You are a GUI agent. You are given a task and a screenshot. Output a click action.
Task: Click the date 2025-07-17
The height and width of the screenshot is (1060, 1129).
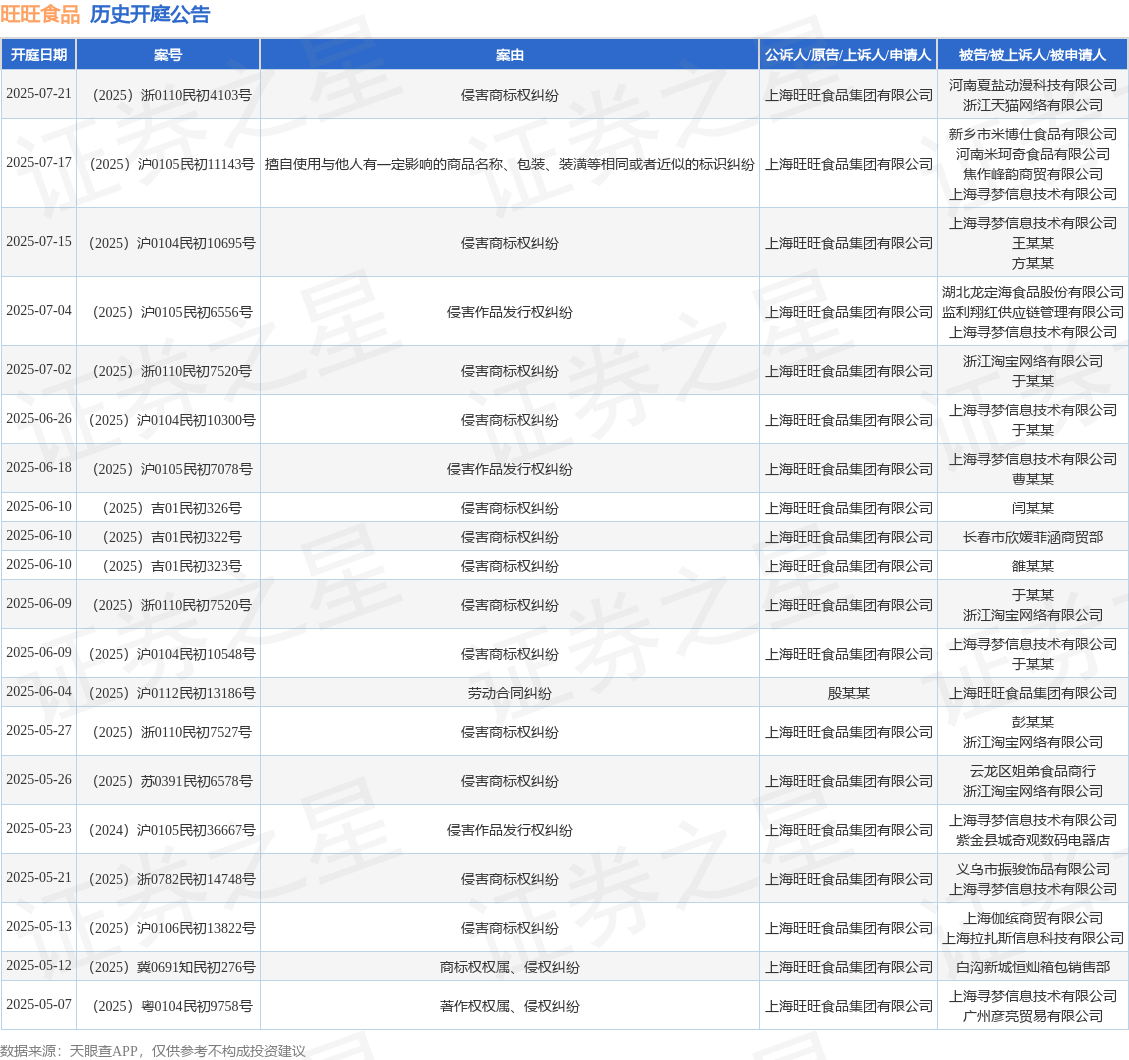pos(39,163)
